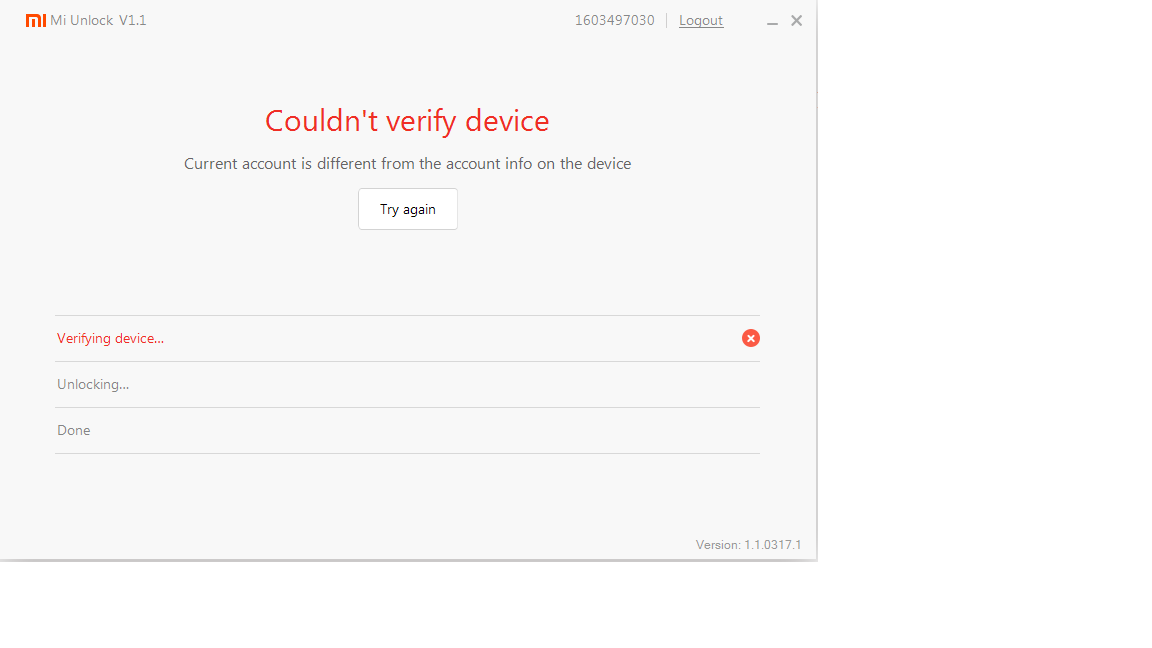Click the version number 1.1.0317.1
Screen dimensions: 1152x648
773,545
